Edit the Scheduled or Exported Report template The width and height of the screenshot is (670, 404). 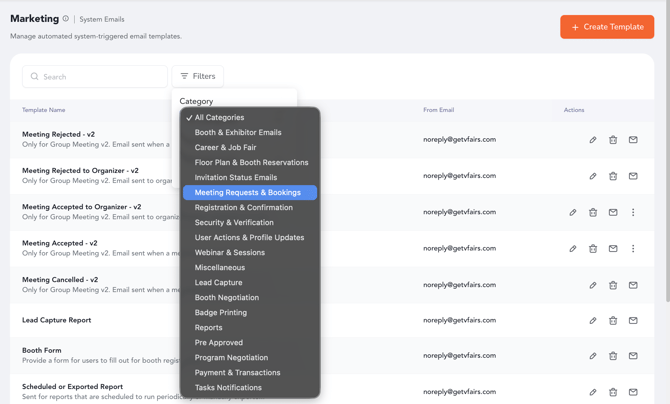pos(593,392)
